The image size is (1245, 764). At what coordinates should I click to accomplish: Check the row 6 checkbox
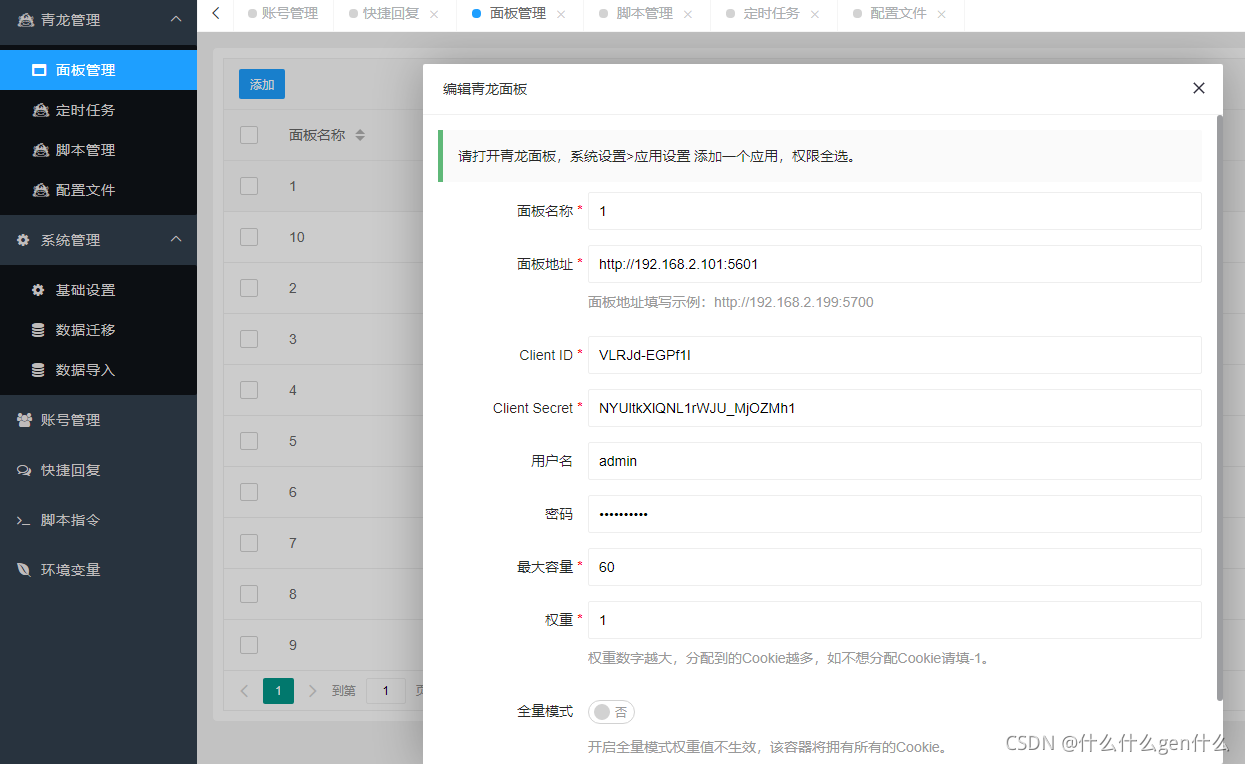(x=249, y=492)
